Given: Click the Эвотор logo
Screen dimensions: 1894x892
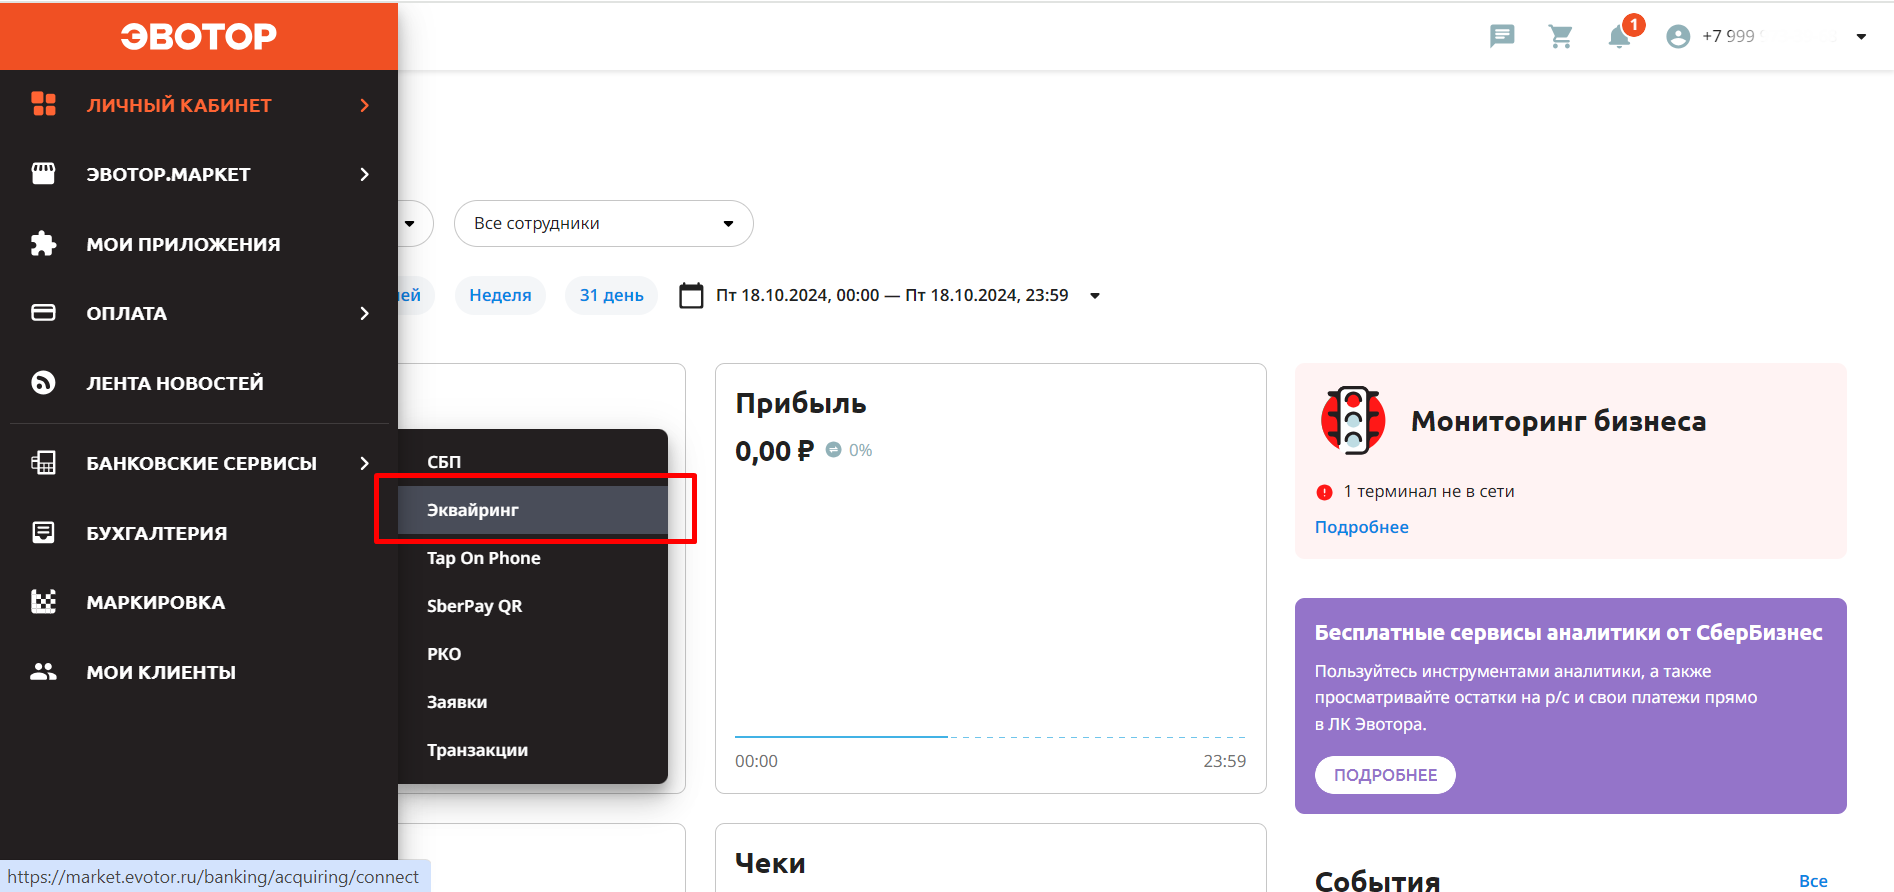Looking at the screenshot, I should (x=198, y=36).
